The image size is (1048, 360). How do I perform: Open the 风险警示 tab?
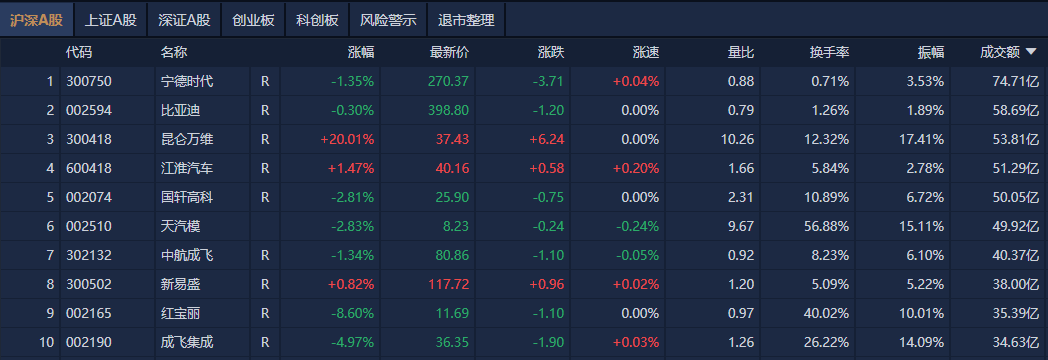coord(388,20)
